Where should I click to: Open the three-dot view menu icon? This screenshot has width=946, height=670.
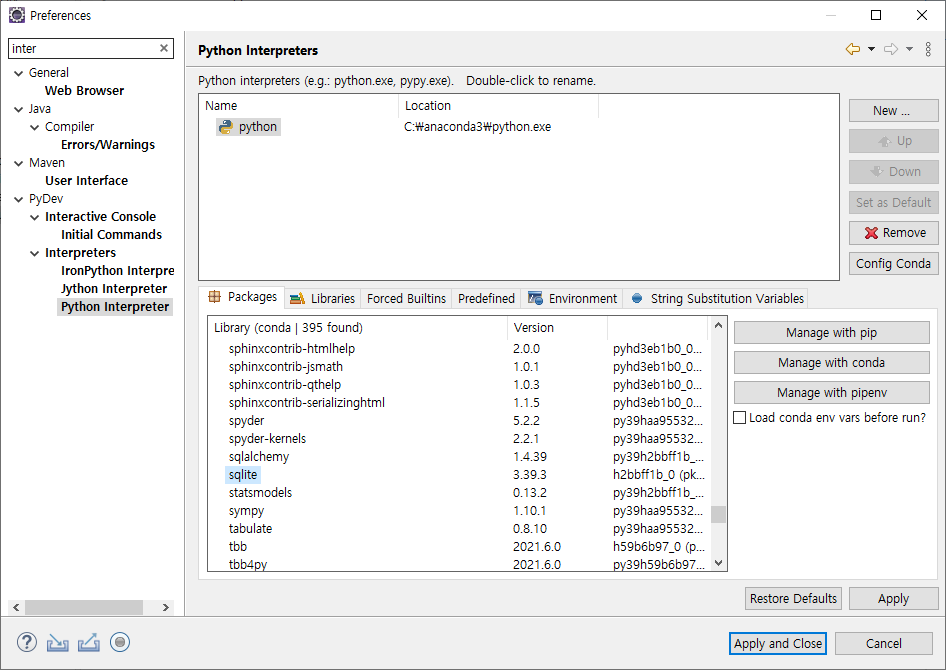pos(928,49)
